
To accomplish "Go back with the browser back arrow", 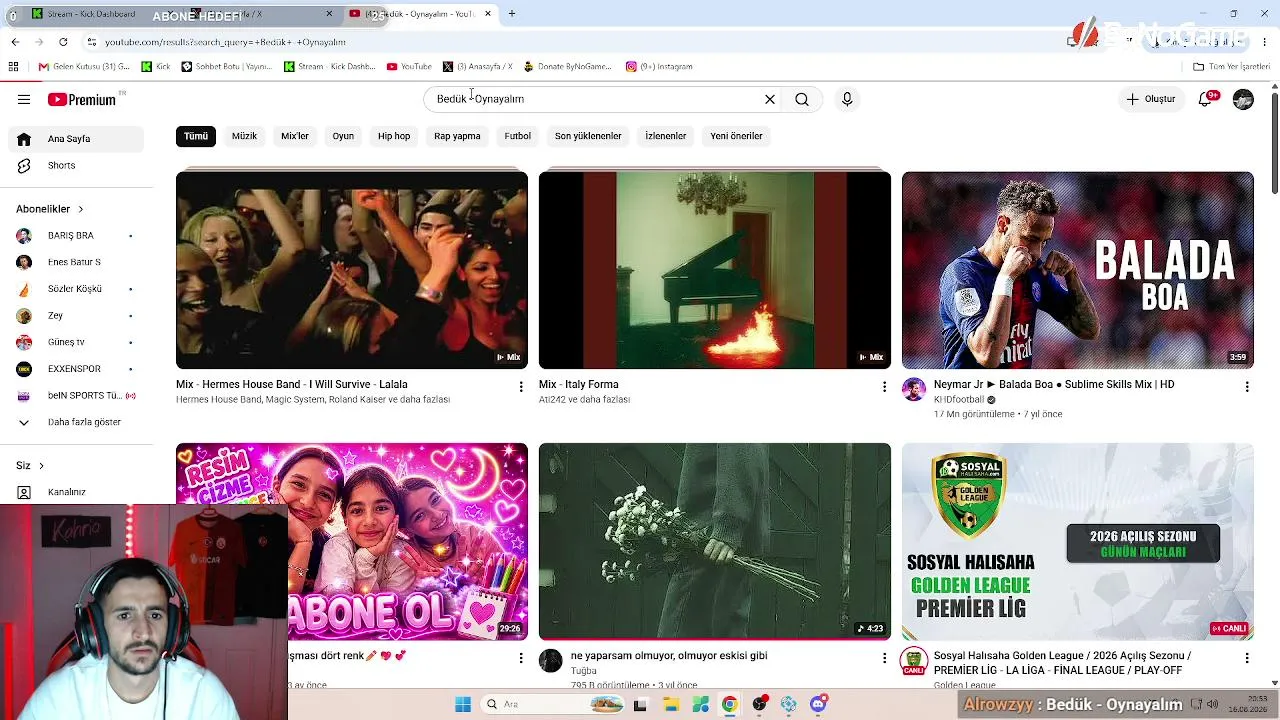I will [x=15, y=42].
